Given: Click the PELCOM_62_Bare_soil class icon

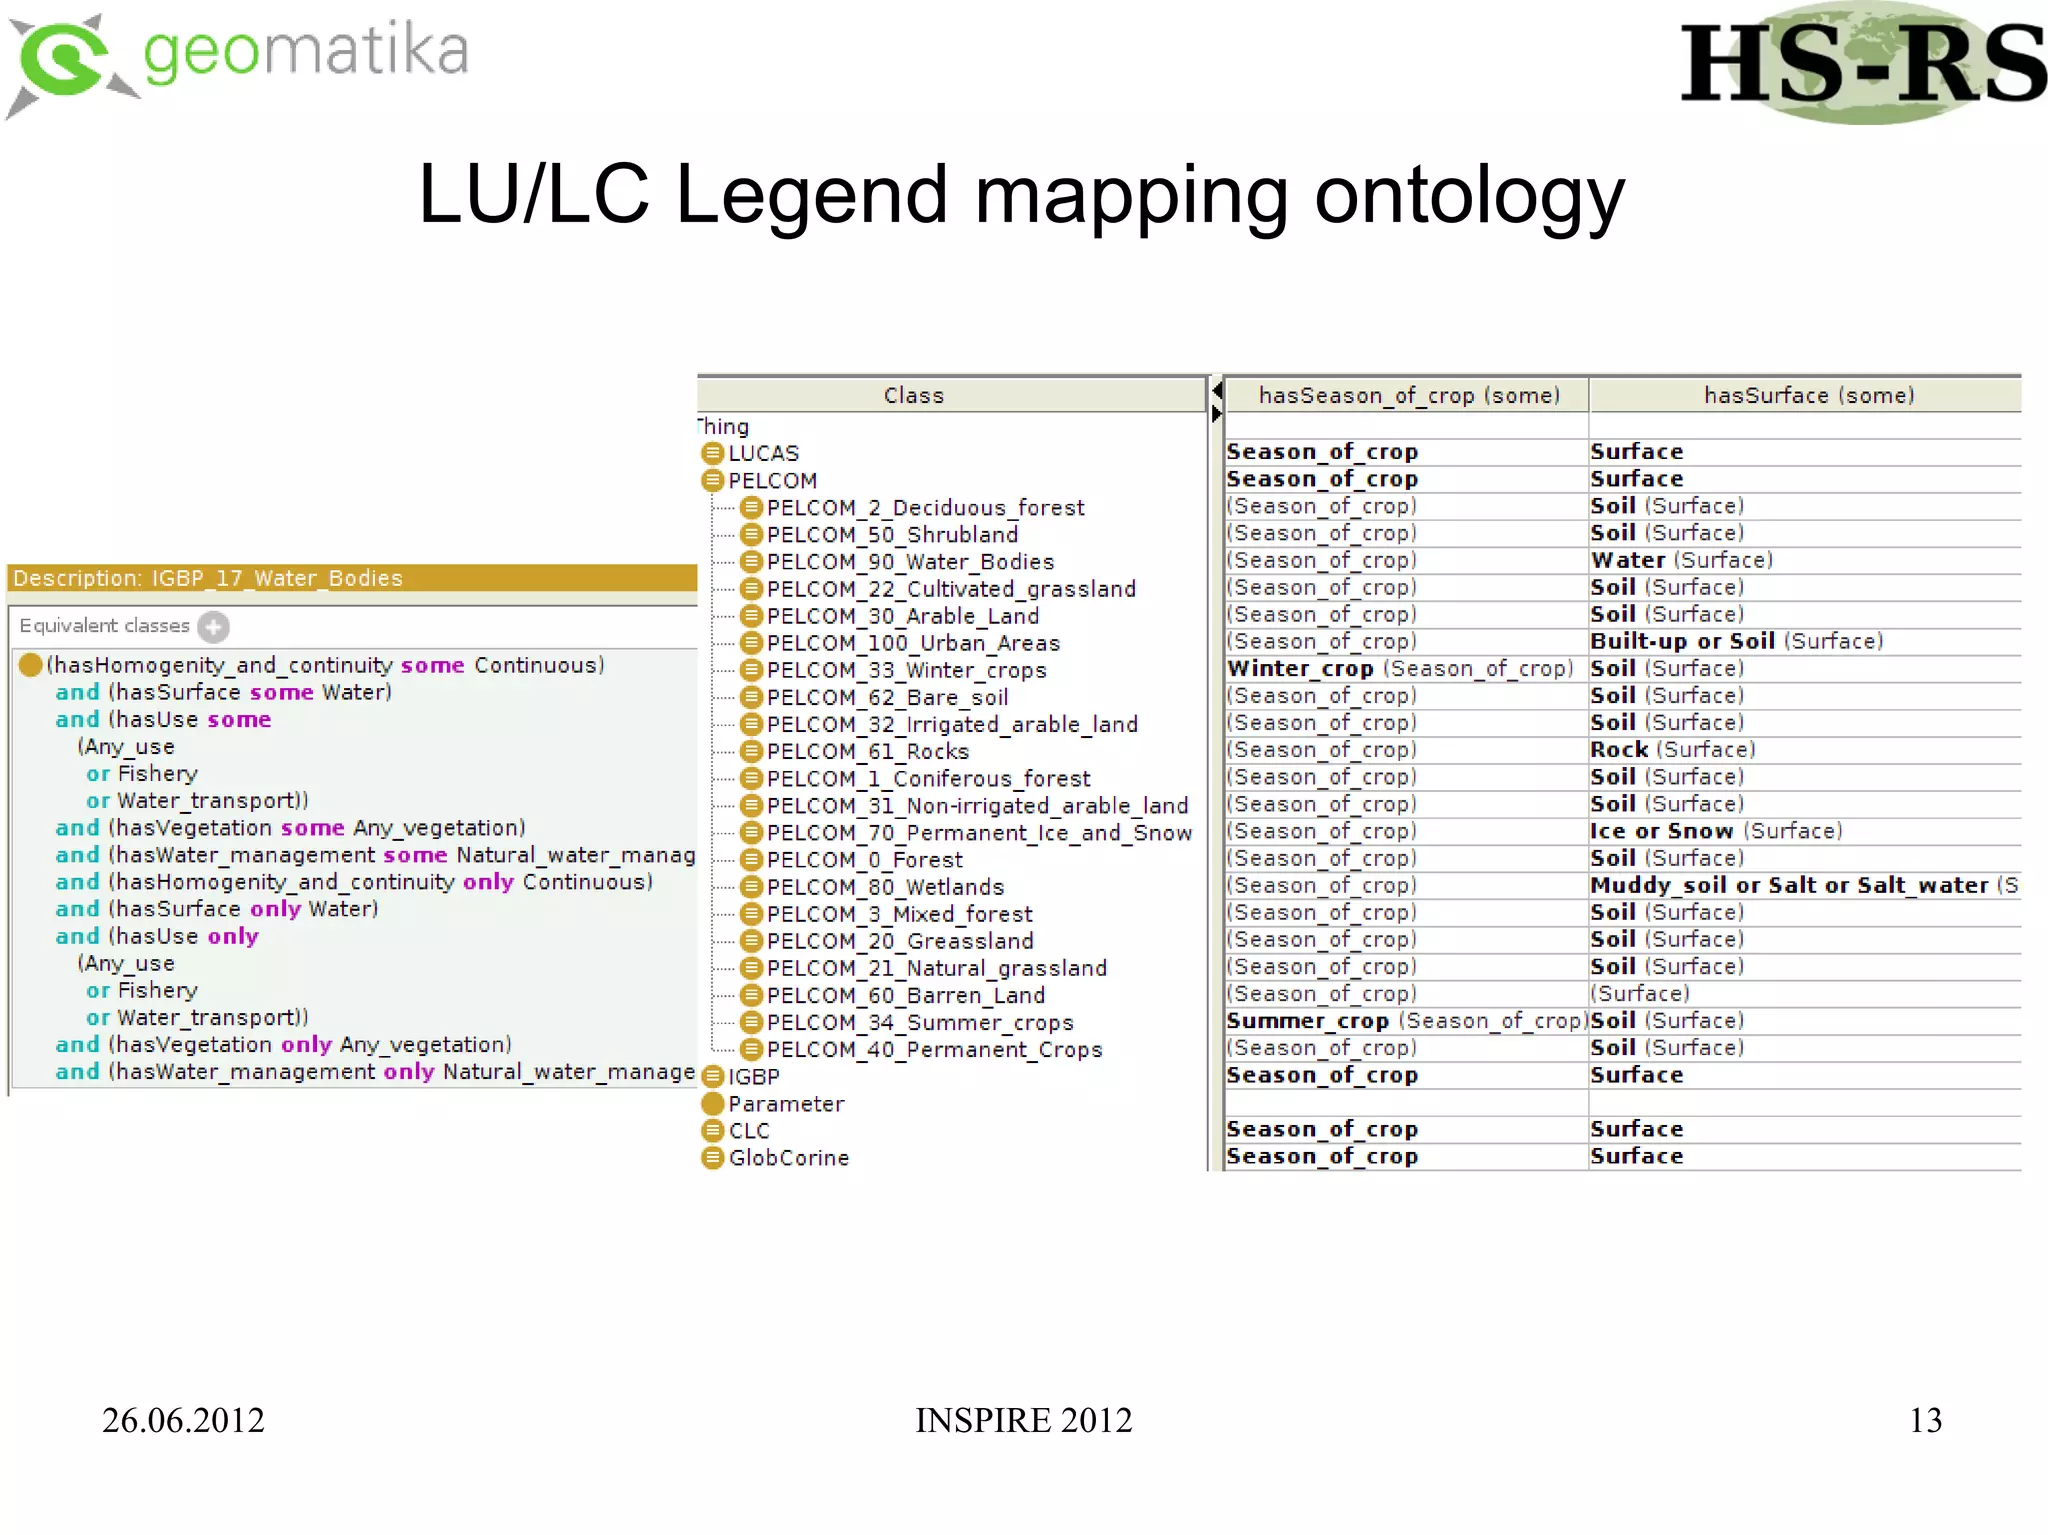Looking at the screenshot, I should click(x=751, y=696).
